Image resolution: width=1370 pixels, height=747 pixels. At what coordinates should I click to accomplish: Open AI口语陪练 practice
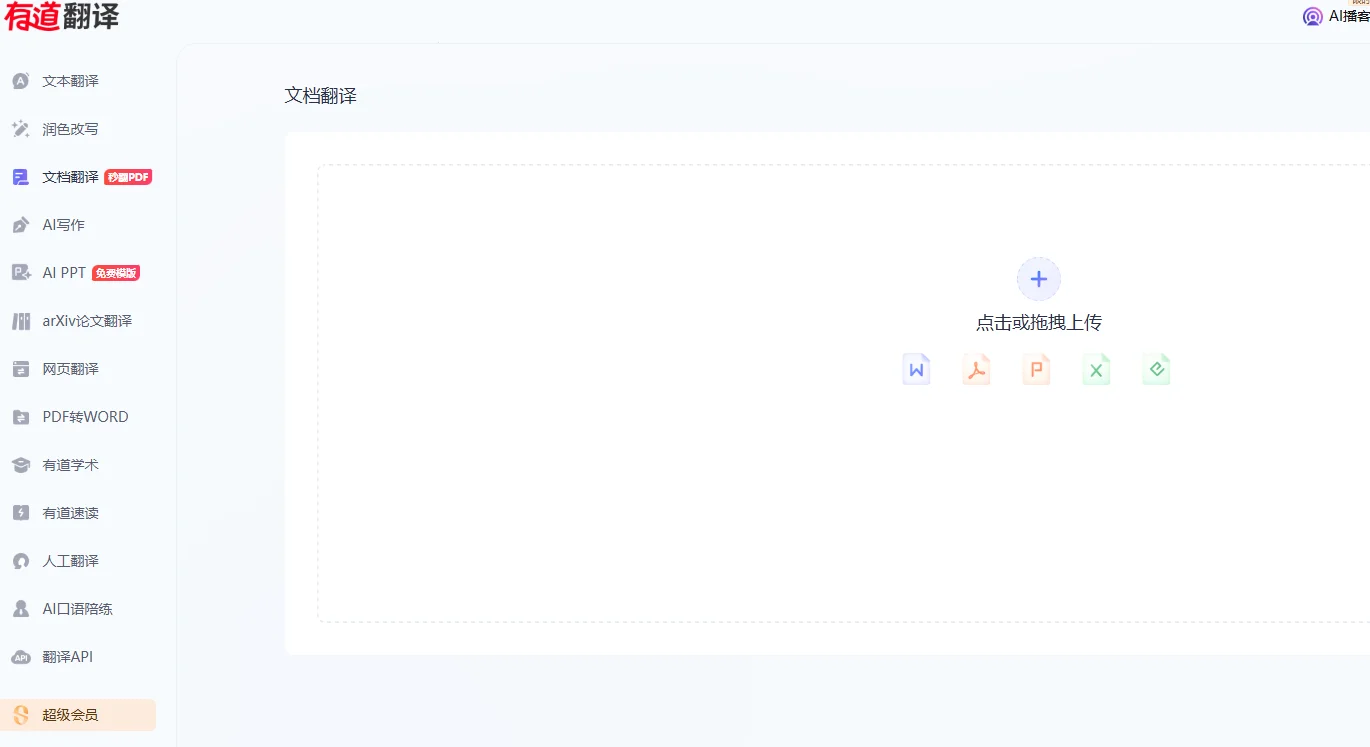pos(77,608)
